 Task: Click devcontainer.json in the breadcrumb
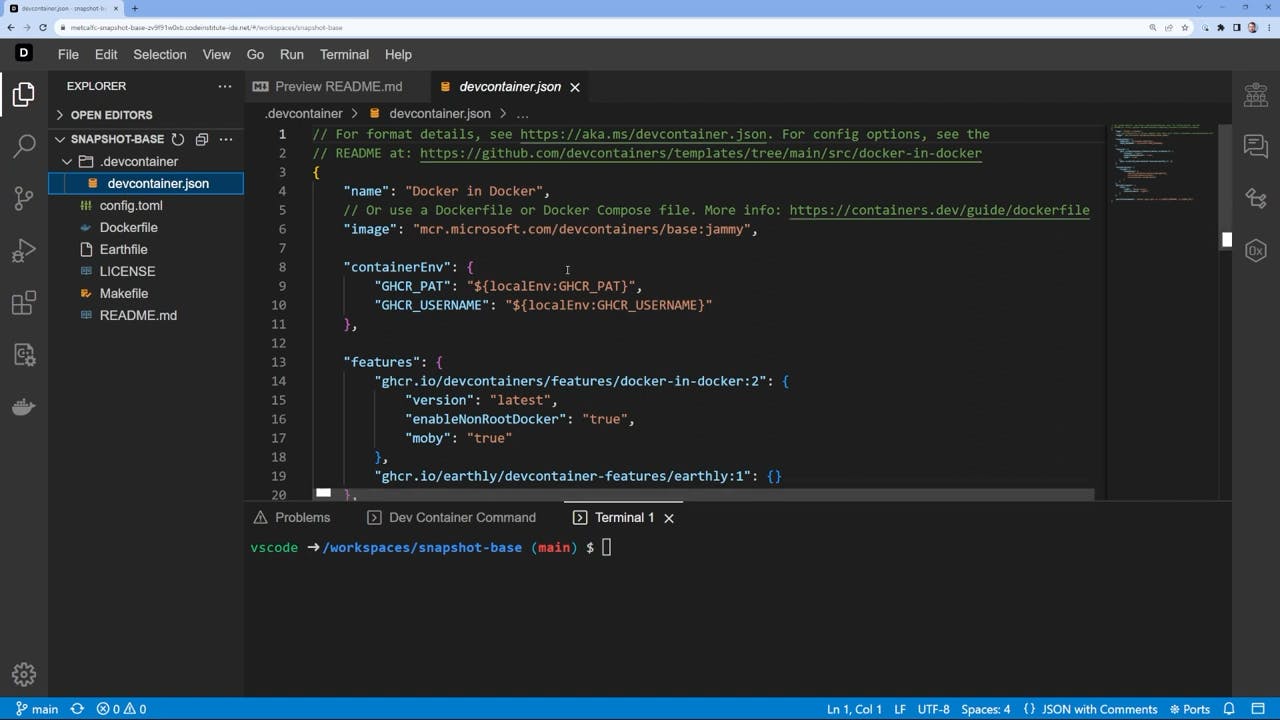click(440, 114)
